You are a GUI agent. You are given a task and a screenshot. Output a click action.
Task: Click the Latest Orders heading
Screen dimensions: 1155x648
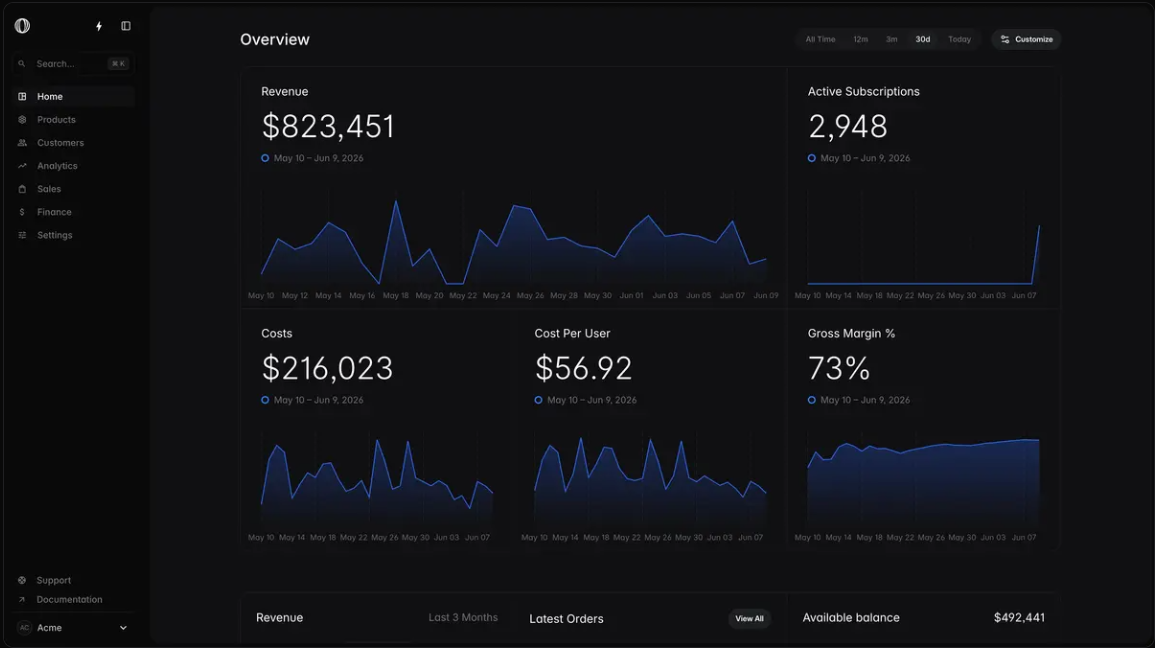pyautogui.click(x=566, y=619)
